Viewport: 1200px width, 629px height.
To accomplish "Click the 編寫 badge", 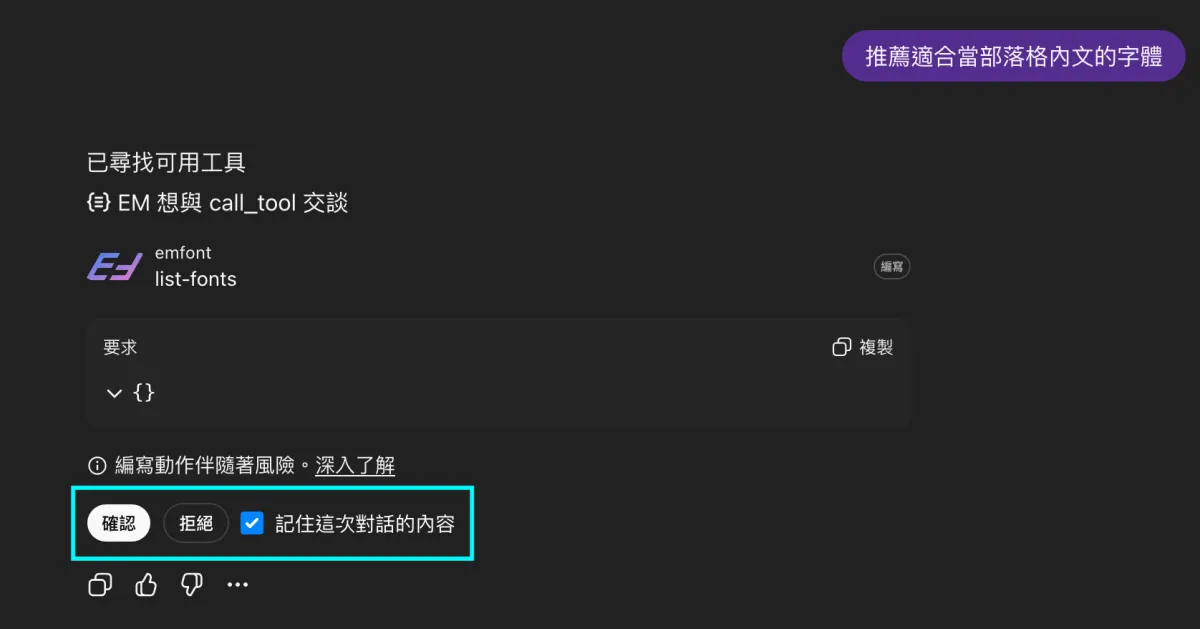I will point(891,266).
